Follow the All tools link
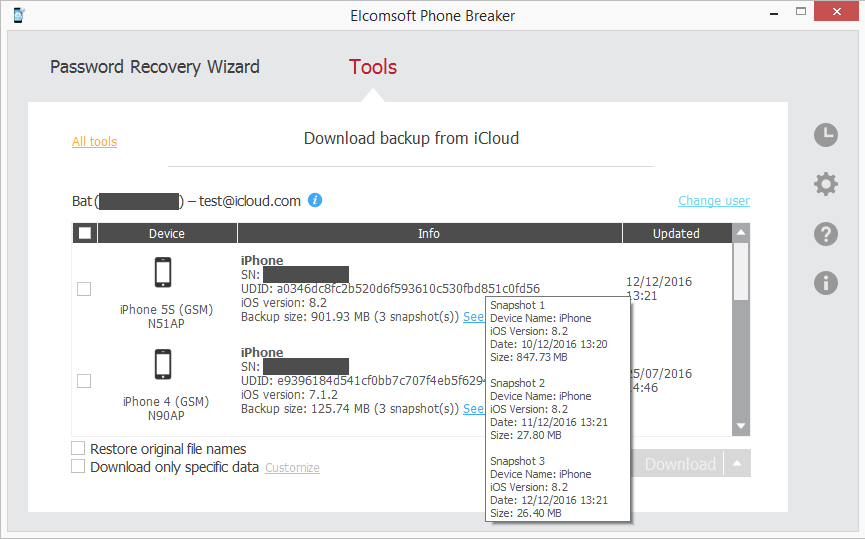The height and width of the screenshot is (539, 865). (x=94, y=142)
